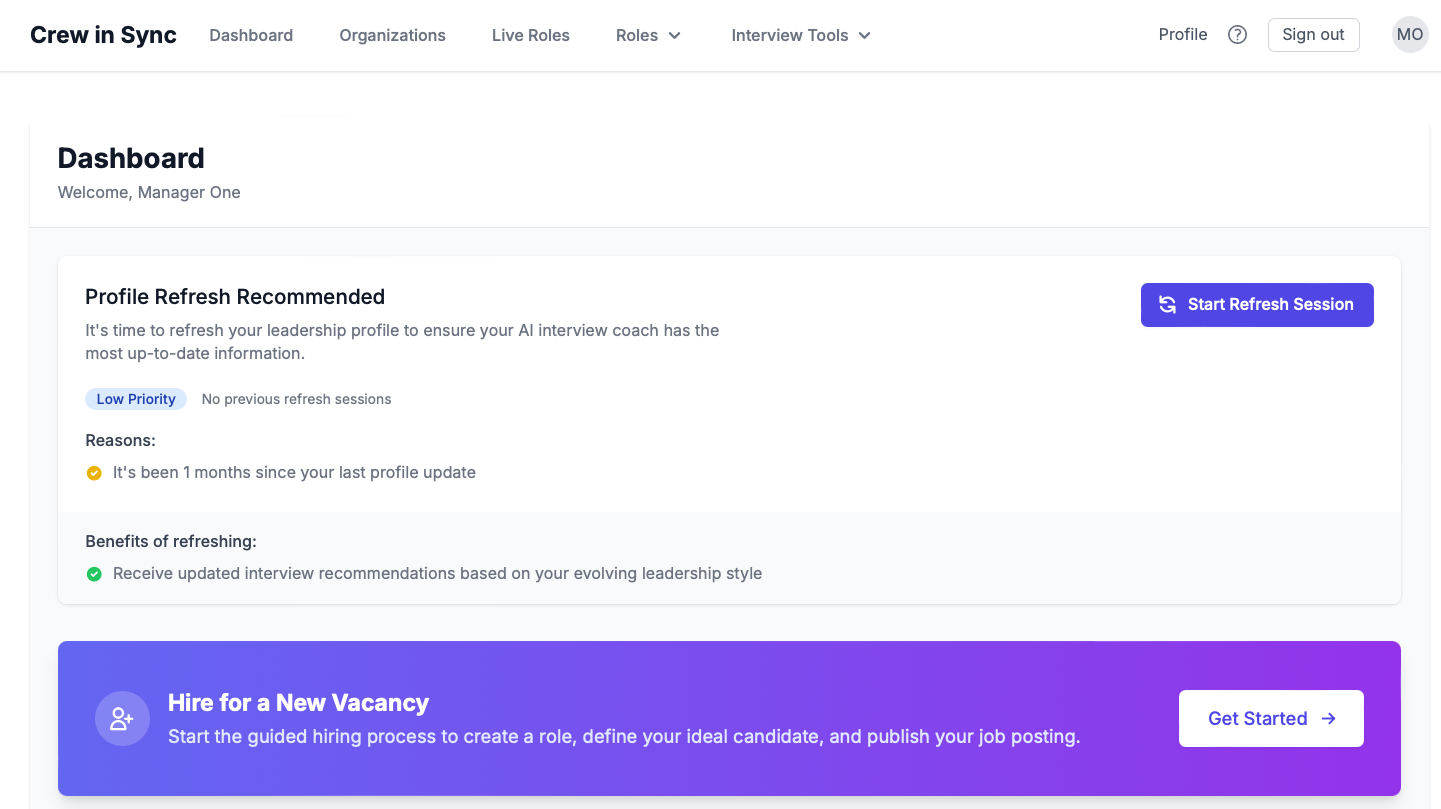Start a profile refresh session
The height and width of the screenshot is (809, 1441).
coord(1257,304)
